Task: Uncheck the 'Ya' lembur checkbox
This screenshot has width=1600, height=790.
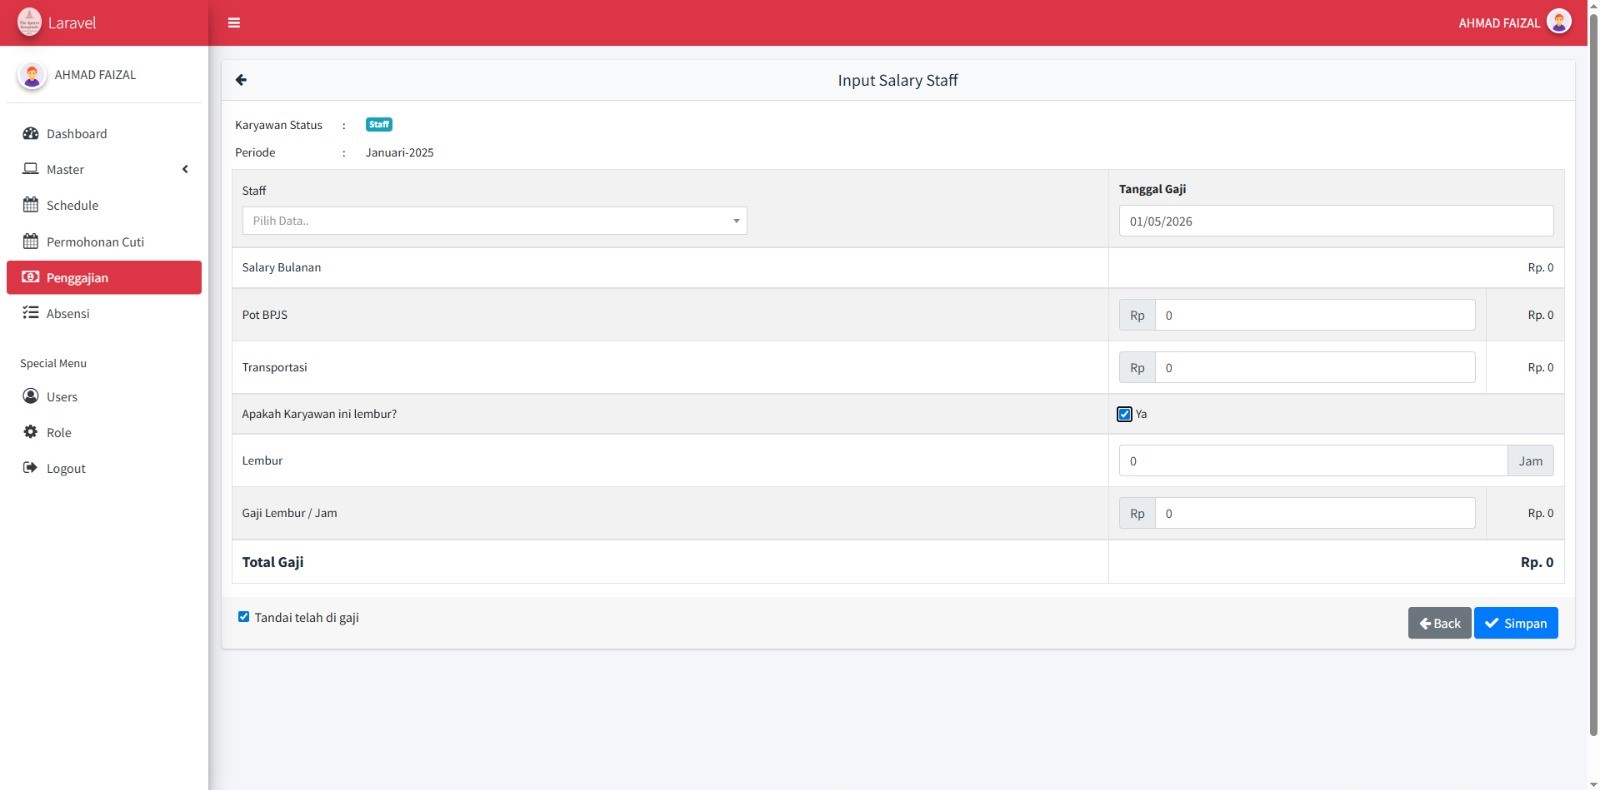Action: 1125,414
